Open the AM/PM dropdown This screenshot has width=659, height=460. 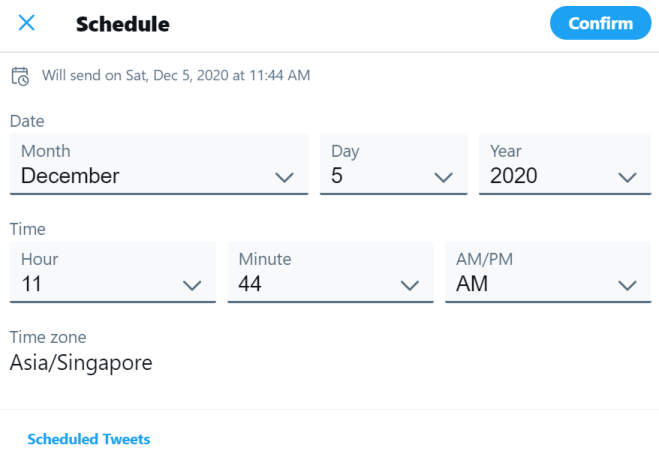548,272
